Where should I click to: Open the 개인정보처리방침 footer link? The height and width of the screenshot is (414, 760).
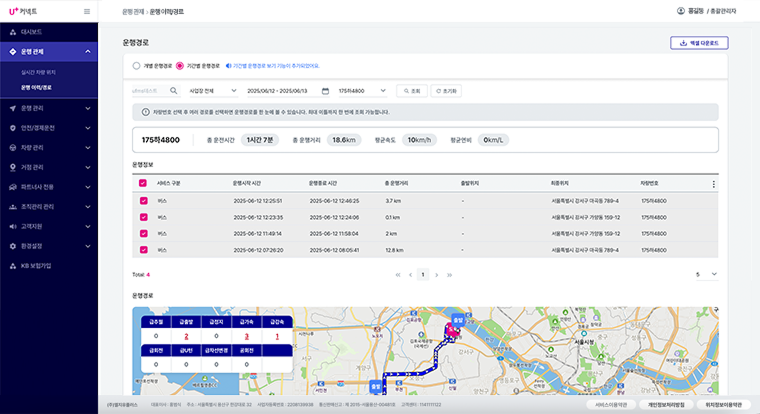pos(666,405)
